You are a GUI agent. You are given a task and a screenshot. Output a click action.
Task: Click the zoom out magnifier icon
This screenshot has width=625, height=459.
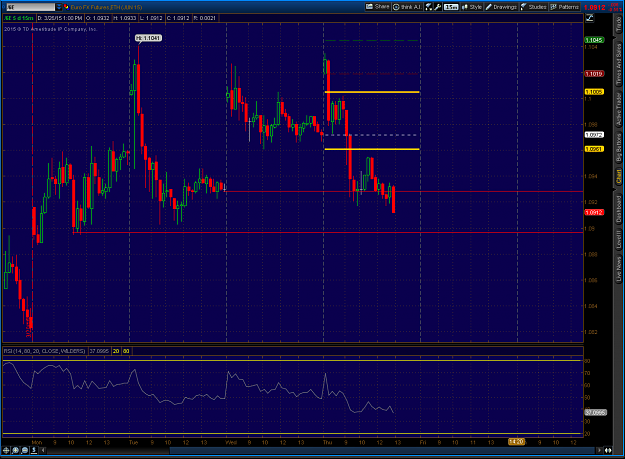25,450
